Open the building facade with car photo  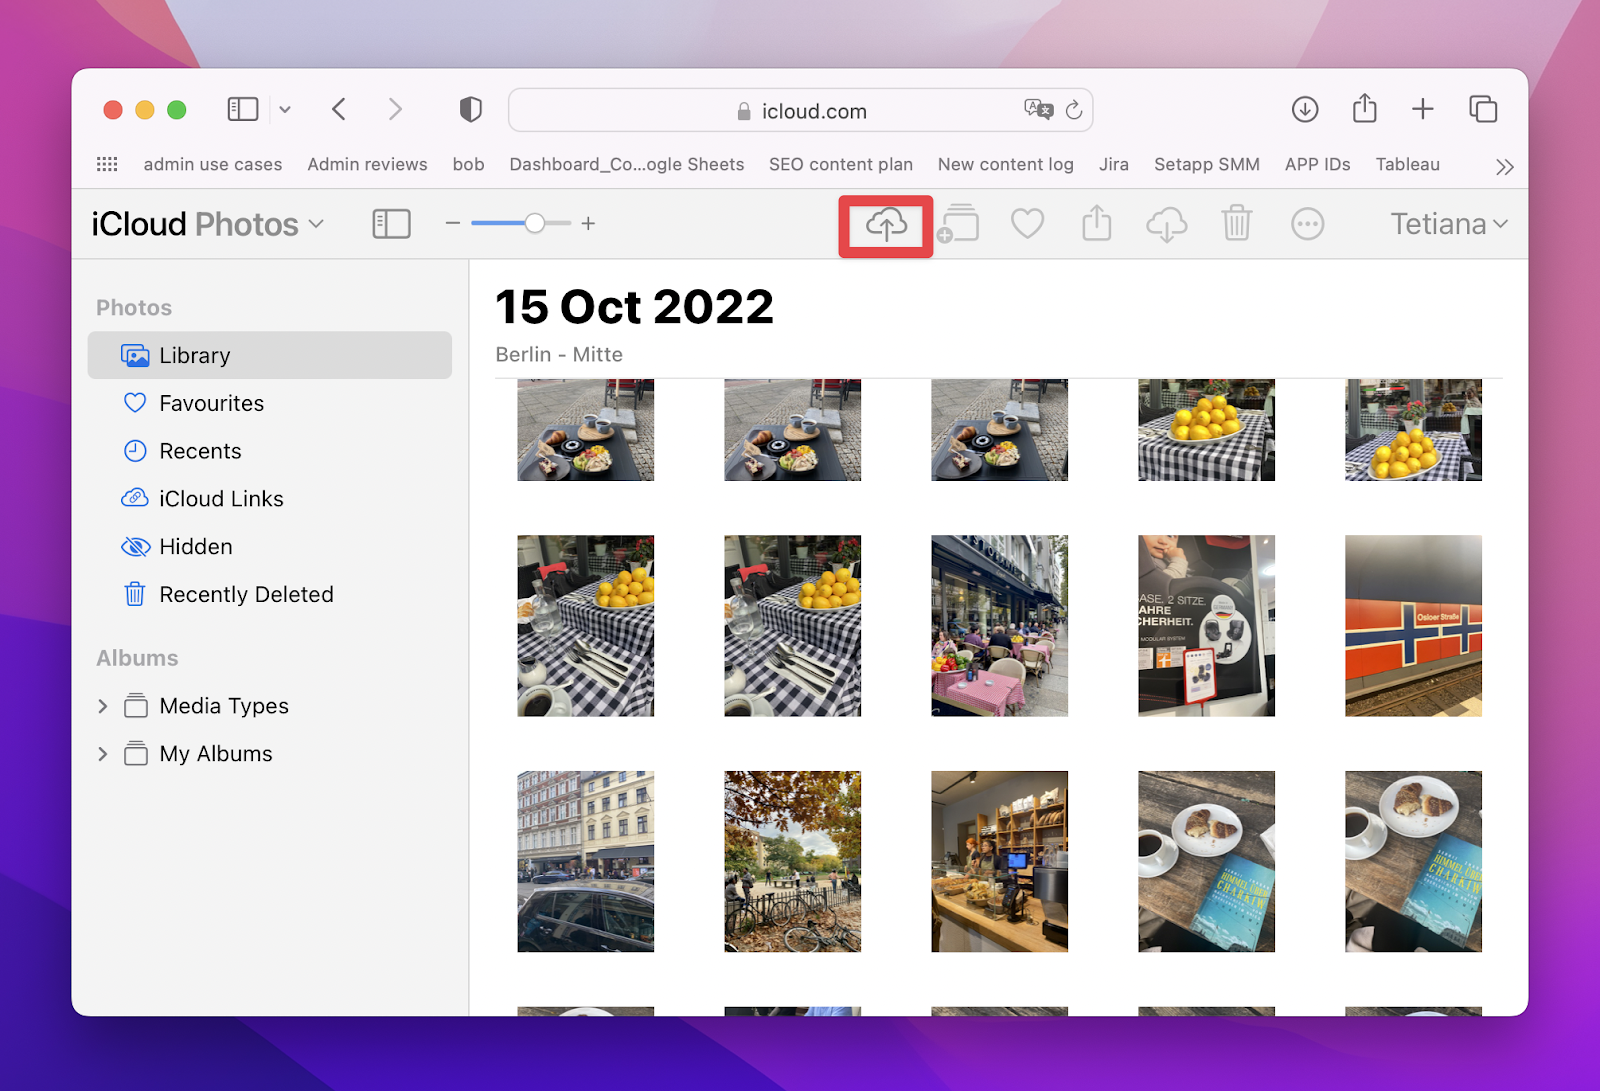tap(585, 861)
